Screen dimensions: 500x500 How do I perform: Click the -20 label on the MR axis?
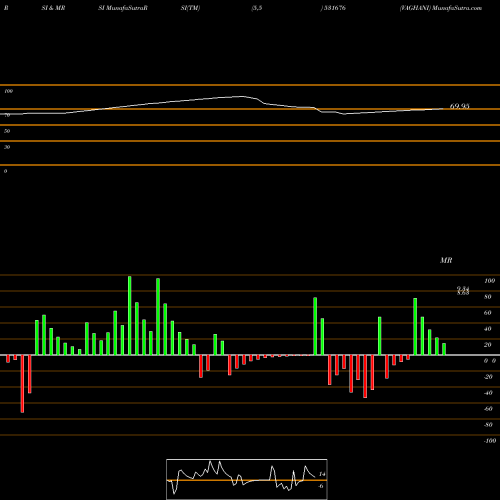[x=488, y=377]
